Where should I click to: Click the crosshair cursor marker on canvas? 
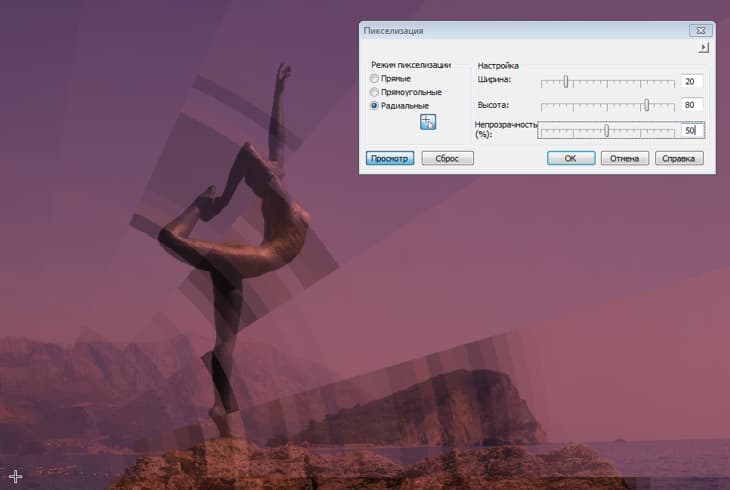[x=15, y=476]
